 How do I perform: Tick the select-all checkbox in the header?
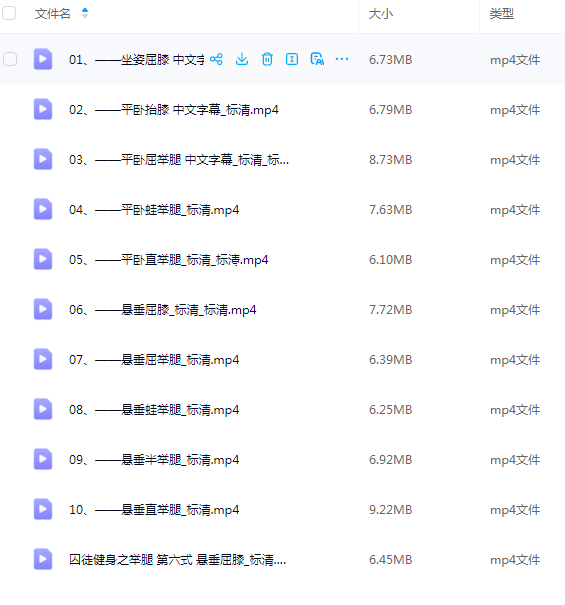click(x=9, y=13)
